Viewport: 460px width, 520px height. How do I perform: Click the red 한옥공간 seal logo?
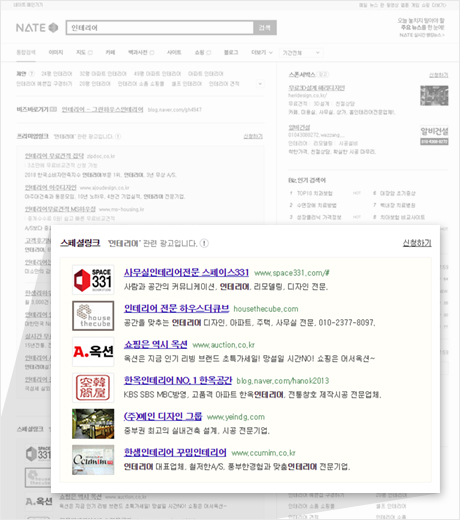pos(93,388)
